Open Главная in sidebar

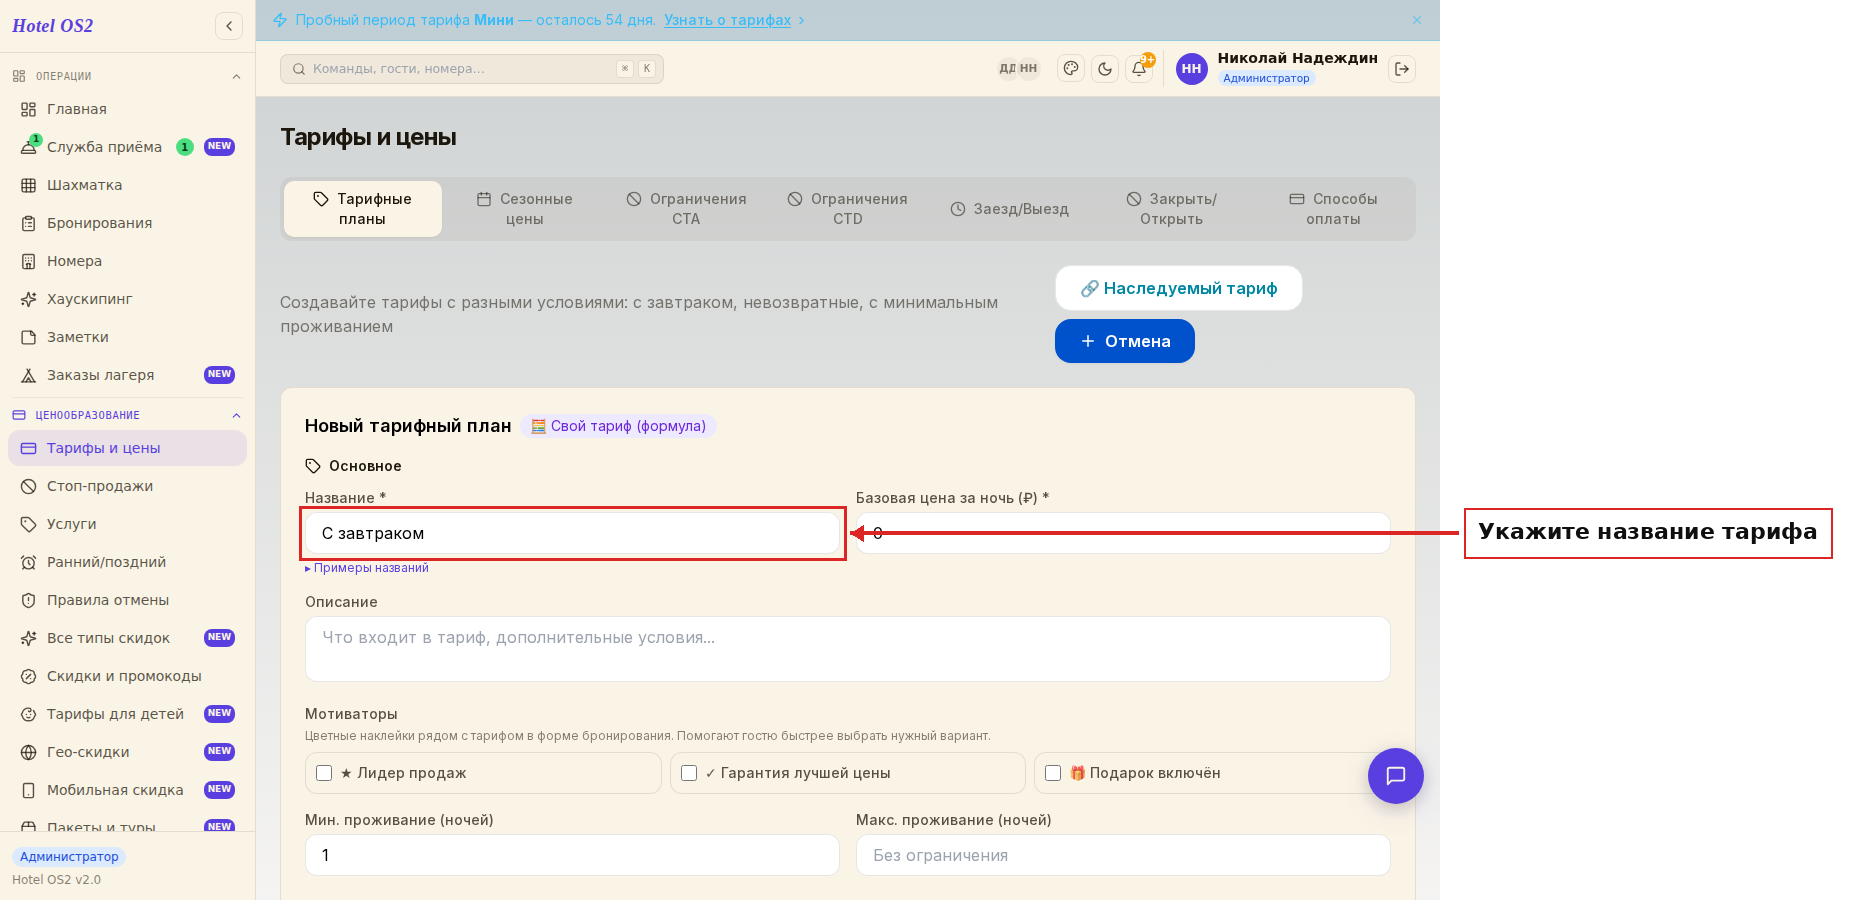[x=127, y=109]
